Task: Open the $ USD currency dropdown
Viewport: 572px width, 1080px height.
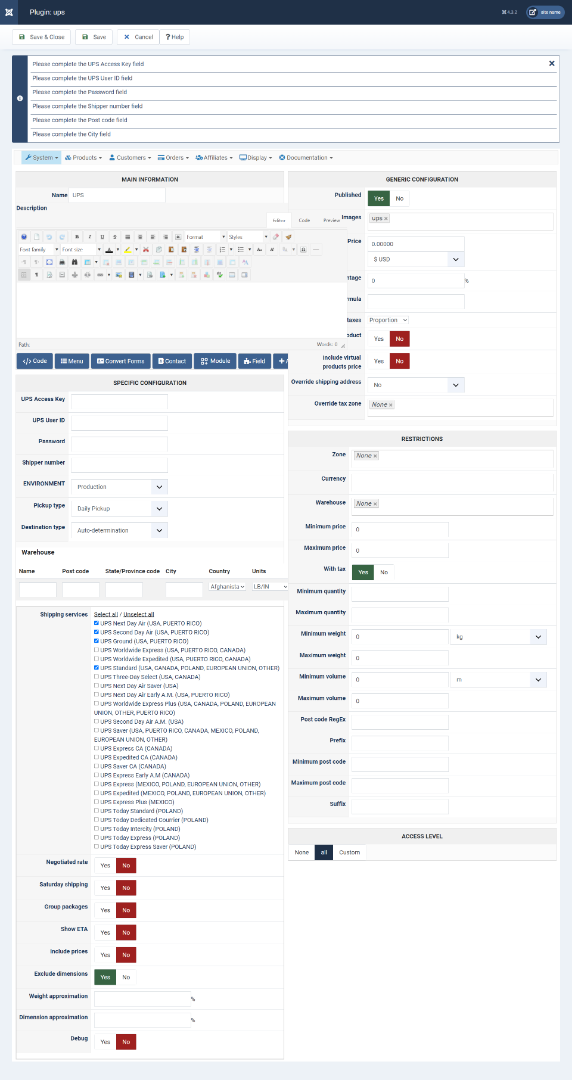Action: 416,259
